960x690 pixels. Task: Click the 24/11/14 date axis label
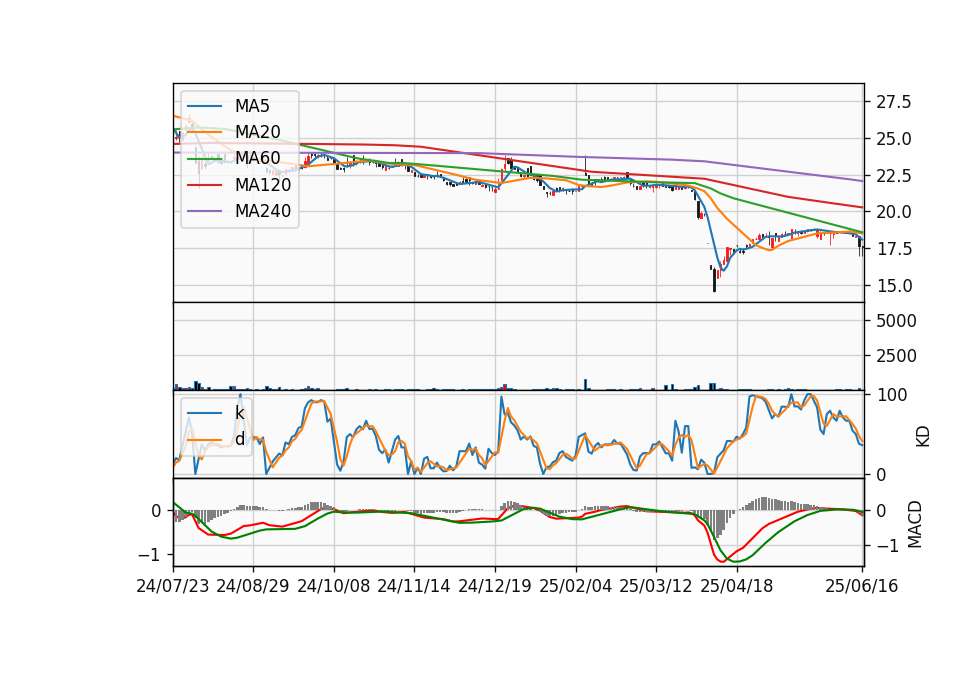[x=414, y=586]
